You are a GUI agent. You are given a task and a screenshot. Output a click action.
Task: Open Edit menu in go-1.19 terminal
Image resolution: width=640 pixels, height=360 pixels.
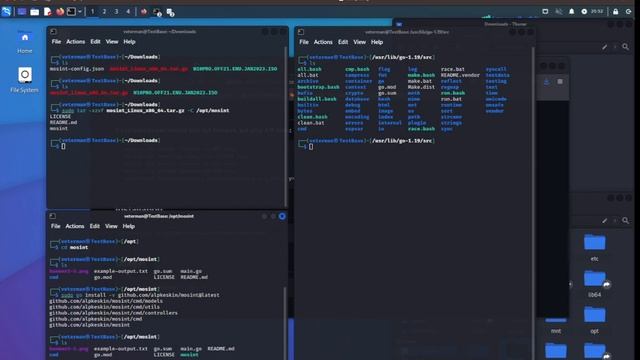343,42
